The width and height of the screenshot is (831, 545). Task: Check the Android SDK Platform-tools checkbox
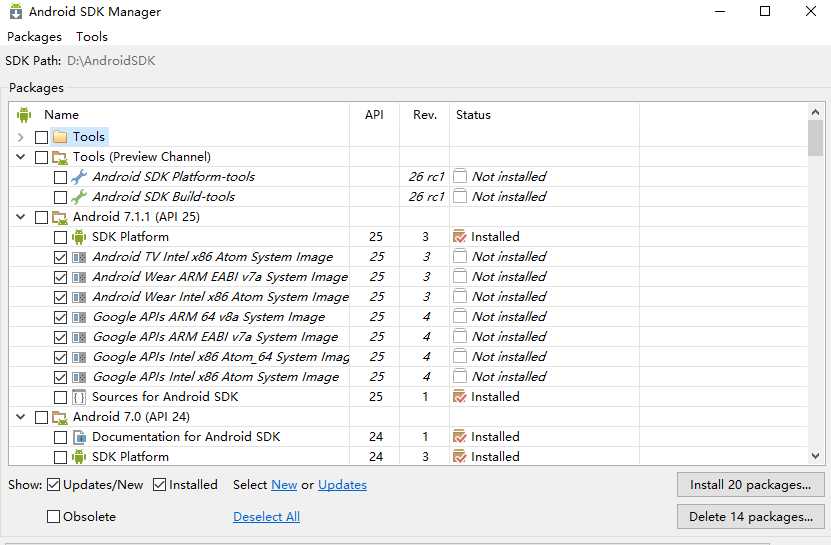pyautogui.click(x=60, y=177)
